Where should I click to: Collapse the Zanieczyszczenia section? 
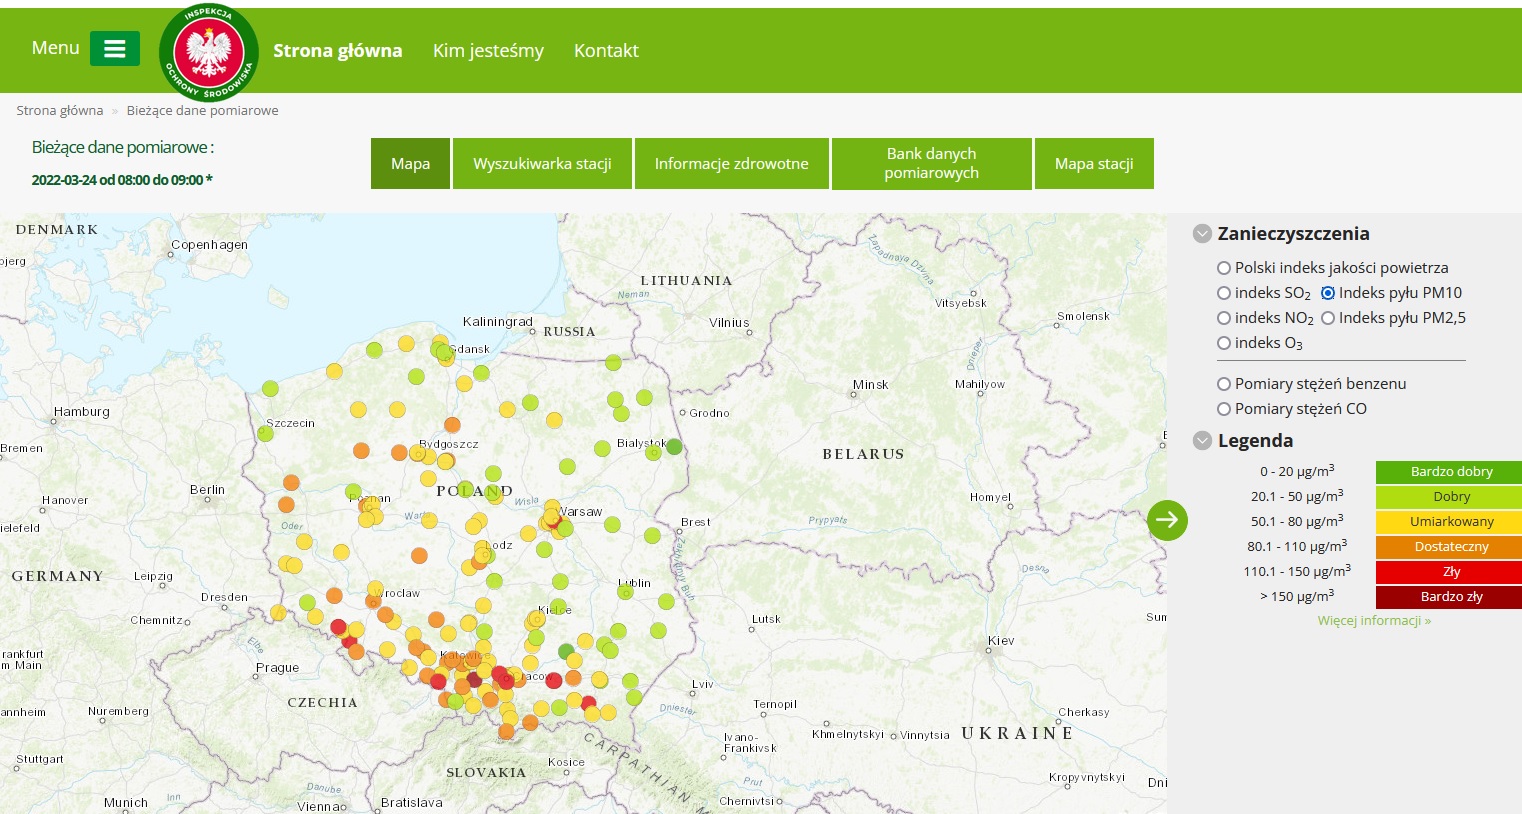(1203, 234)
